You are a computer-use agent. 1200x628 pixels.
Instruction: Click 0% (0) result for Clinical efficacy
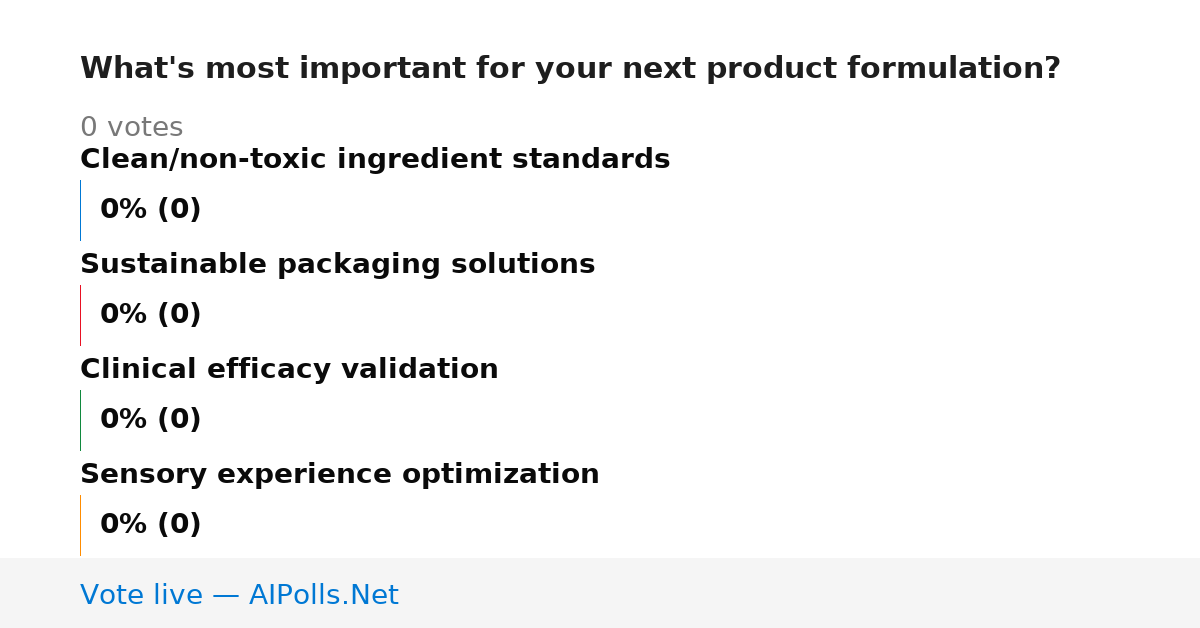(x=150, y=420)
